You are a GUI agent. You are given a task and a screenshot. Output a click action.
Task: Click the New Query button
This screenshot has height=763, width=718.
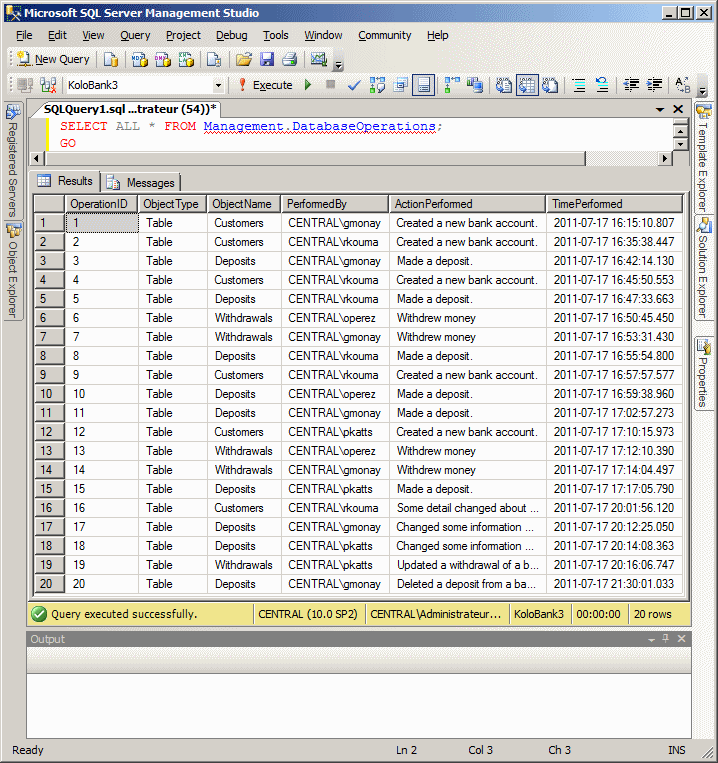[x=53, y=59]
